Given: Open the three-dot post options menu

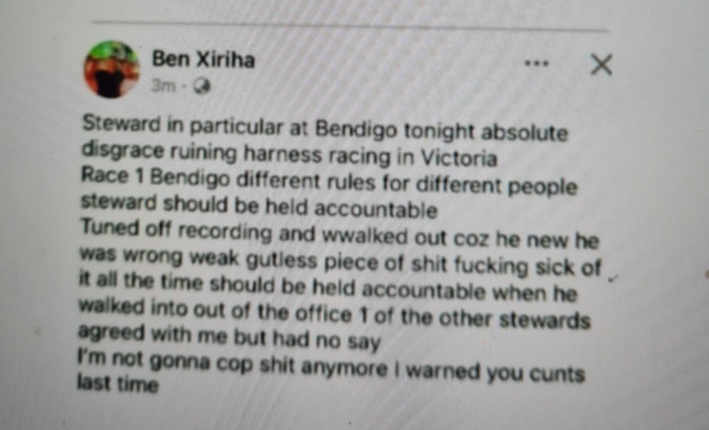Looking at the screenshot, I should [x=536, y=64].
